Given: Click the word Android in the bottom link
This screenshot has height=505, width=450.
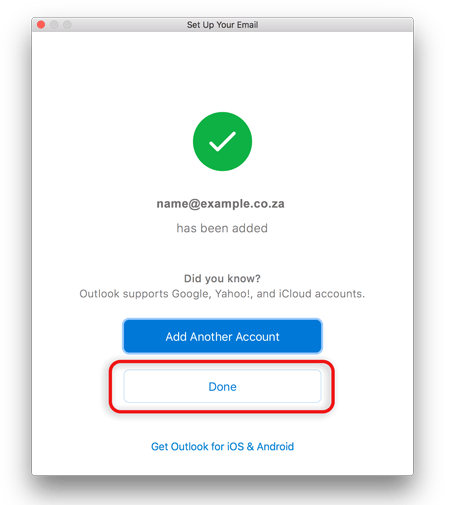Looking at the screenshot, I should [275, 446].
